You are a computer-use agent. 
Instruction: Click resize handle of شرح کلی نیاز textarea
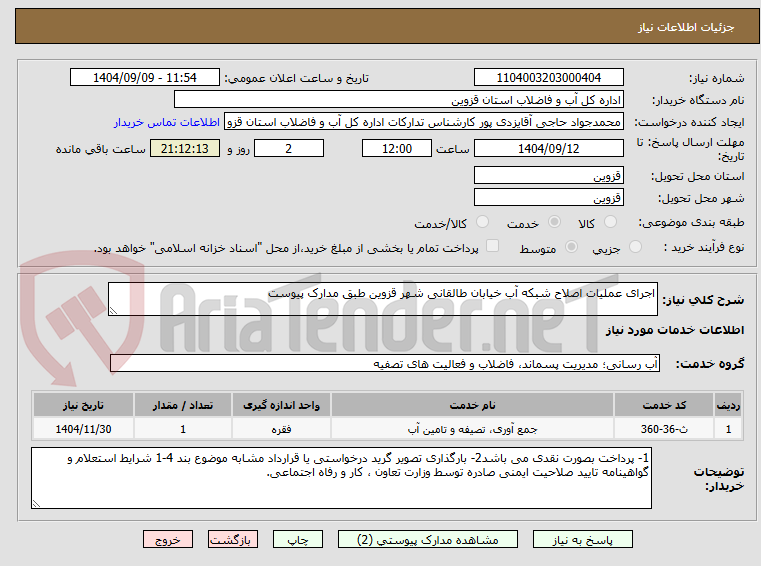tap(113, 310)
